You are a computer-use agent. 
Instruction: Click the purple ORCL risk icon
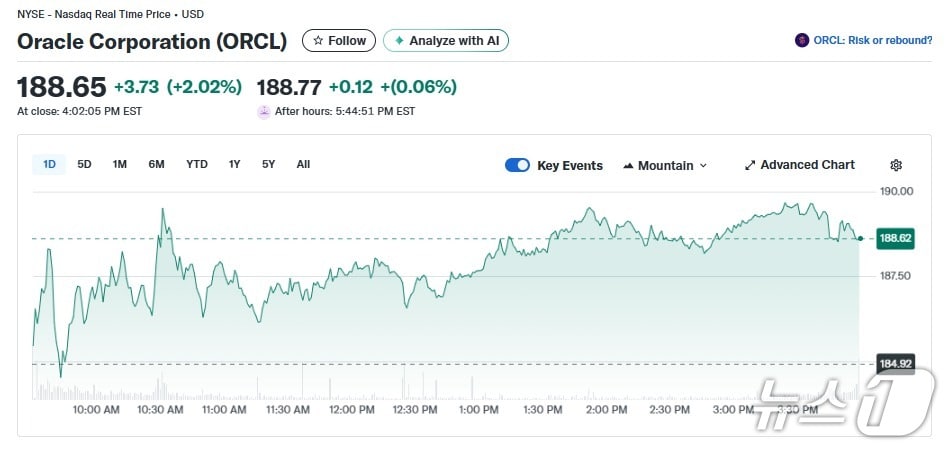coord(801,40)
